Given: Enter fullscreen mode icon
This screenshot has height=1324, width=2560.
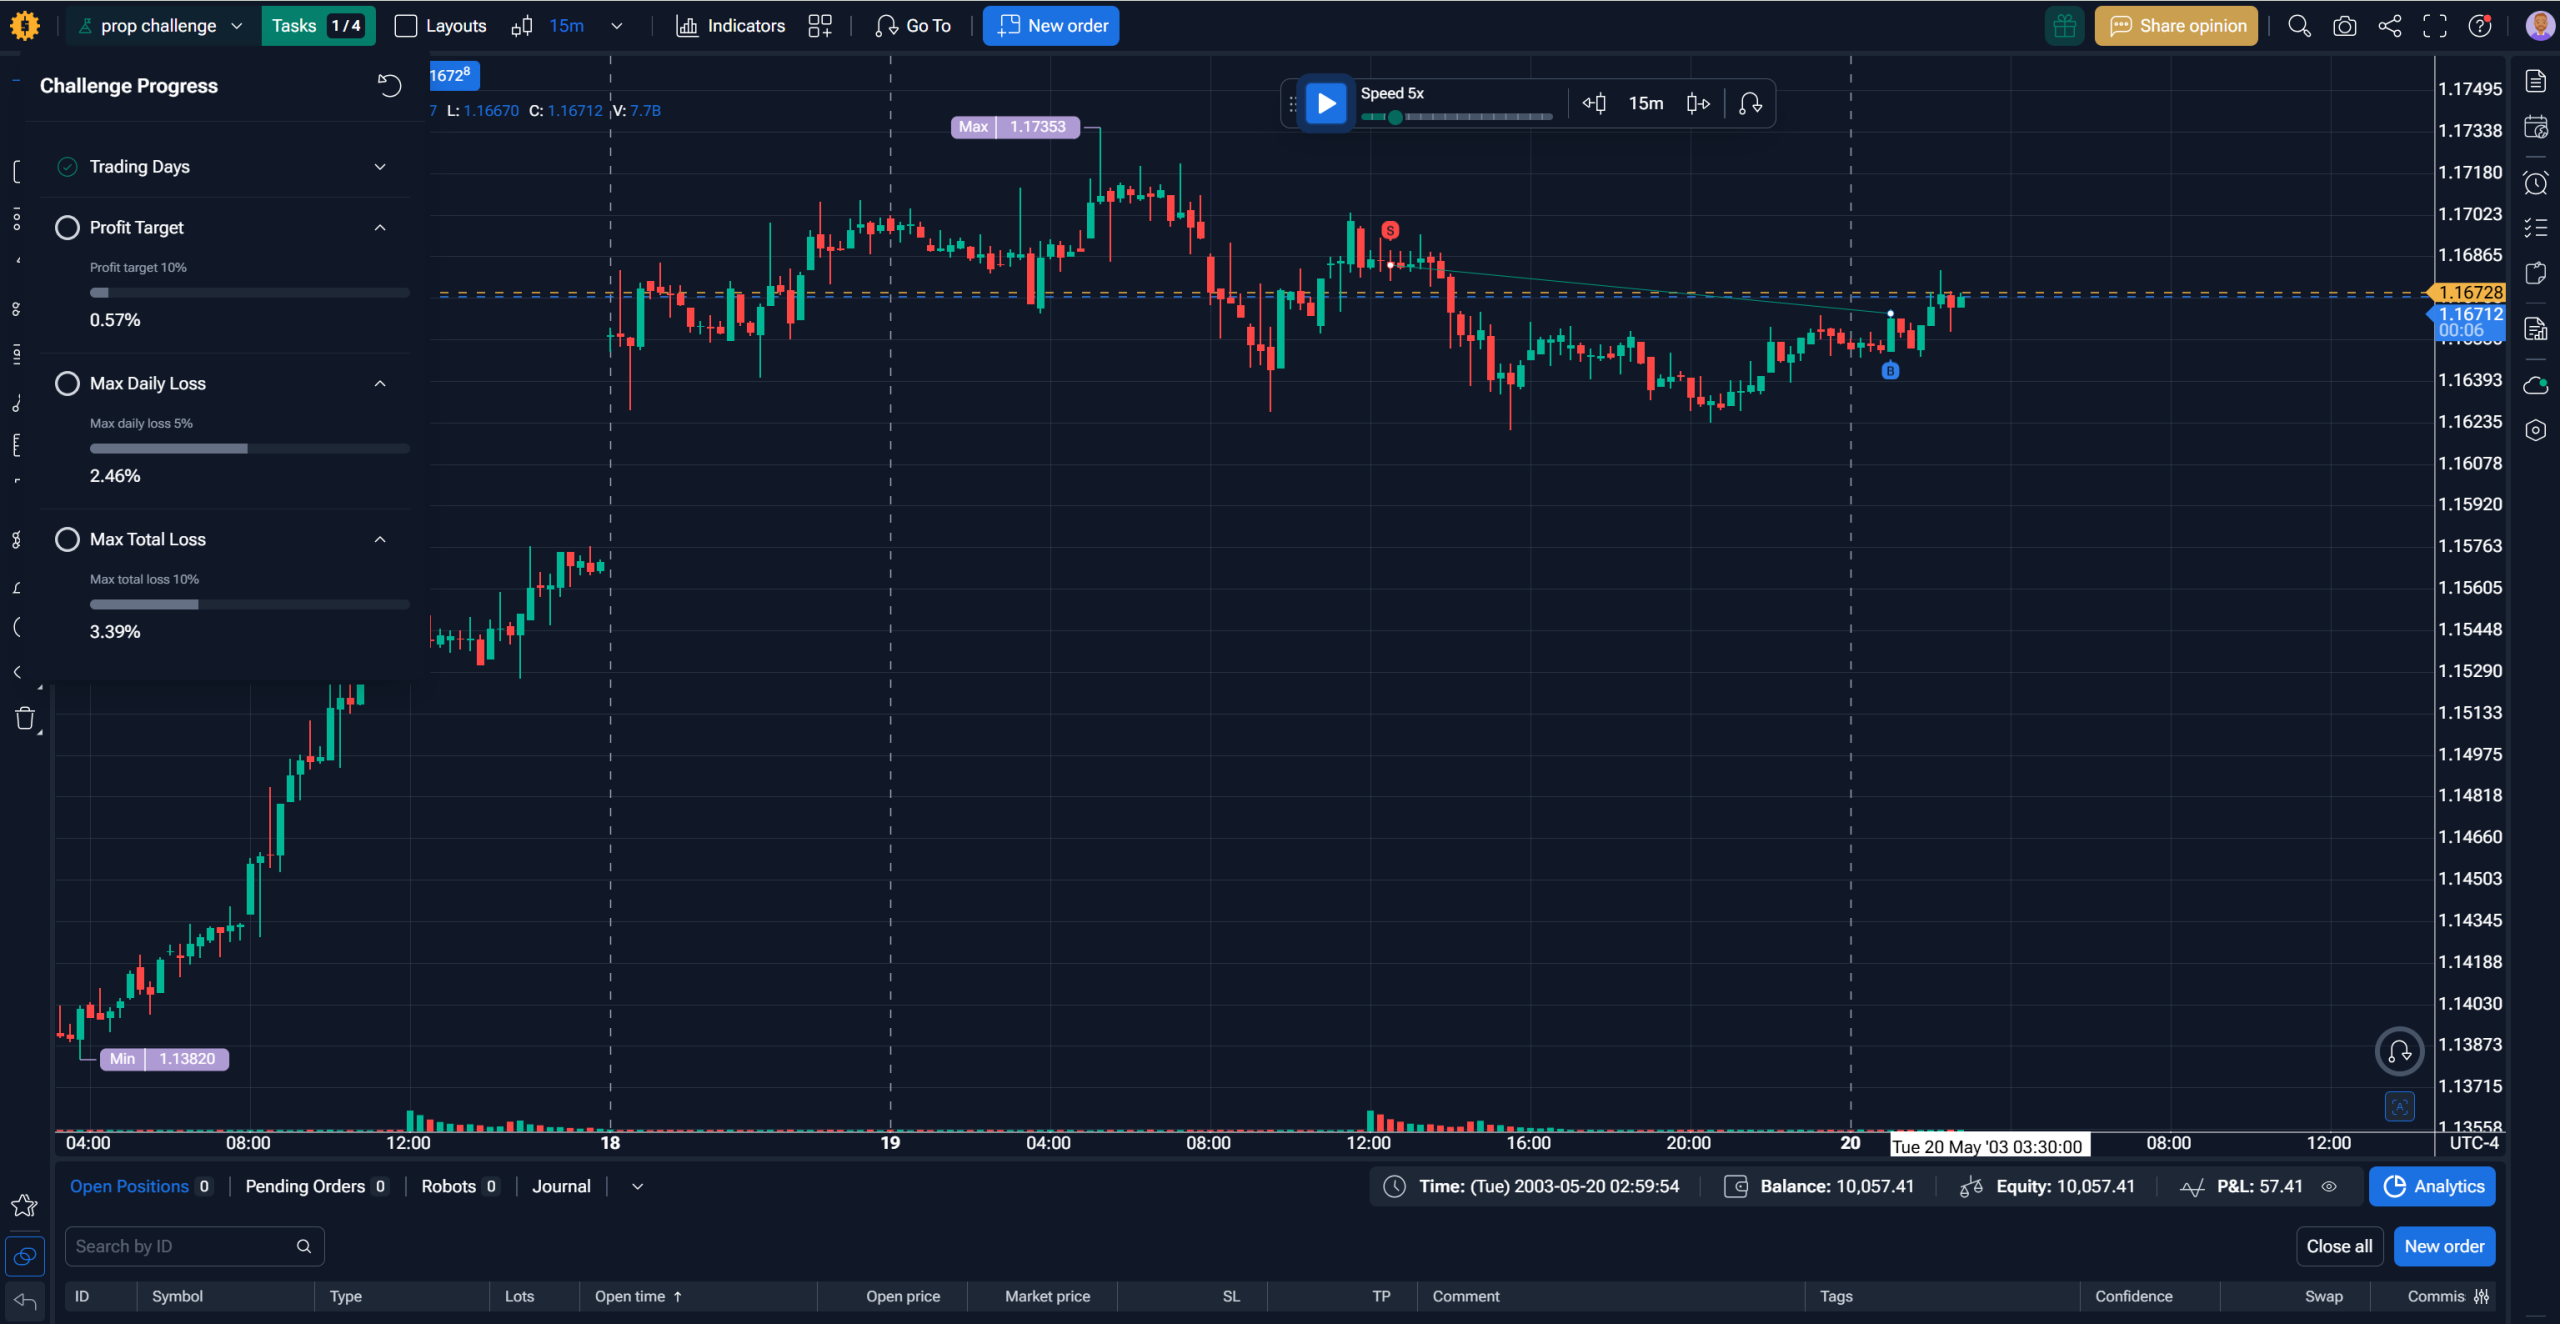Looking at the screenshot, I should tap(2434, 26).
